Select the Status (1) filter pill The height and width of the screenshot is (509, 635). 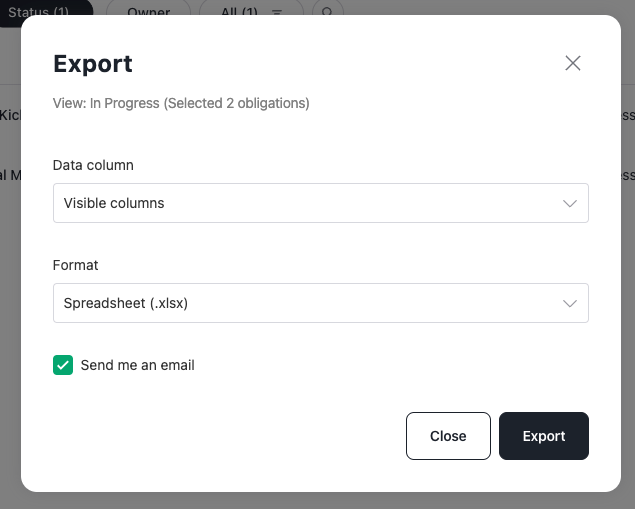pos(45,10)
